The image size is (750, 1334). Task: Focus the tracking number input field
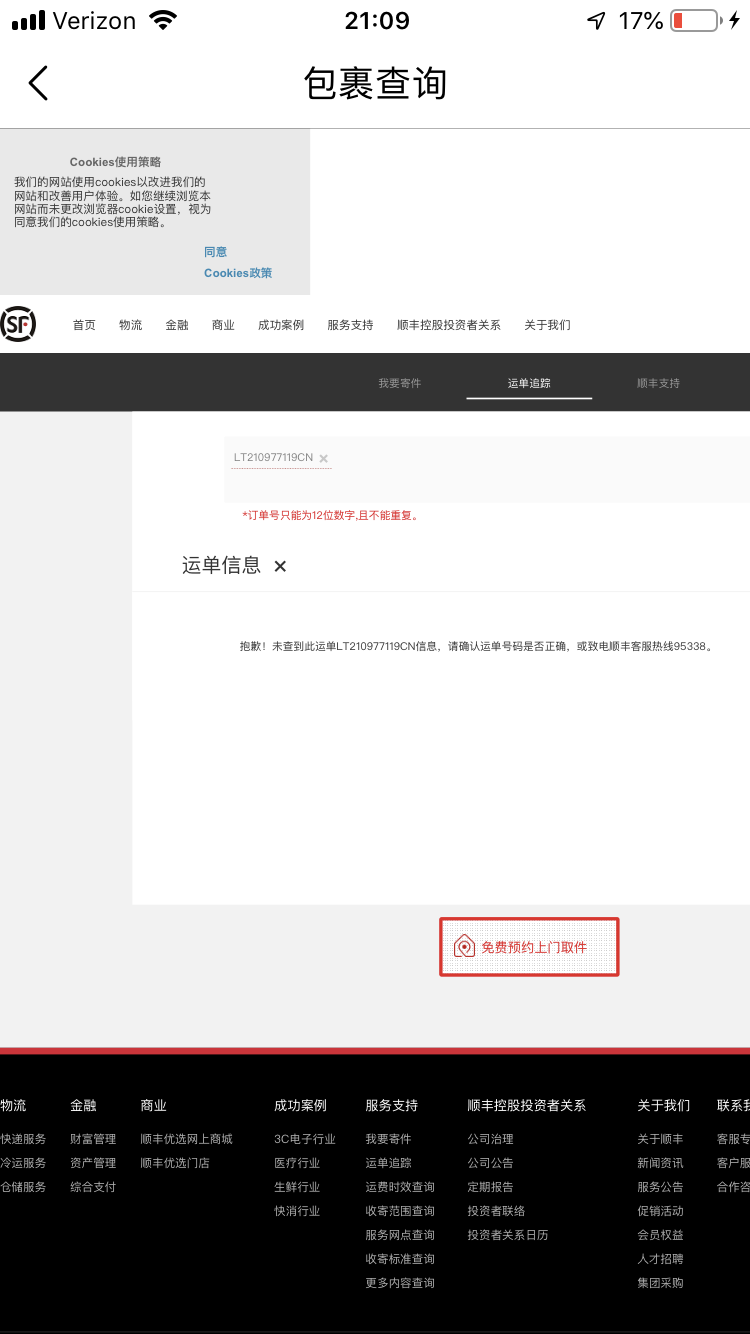pyautogui.click(x=487, y=469)
